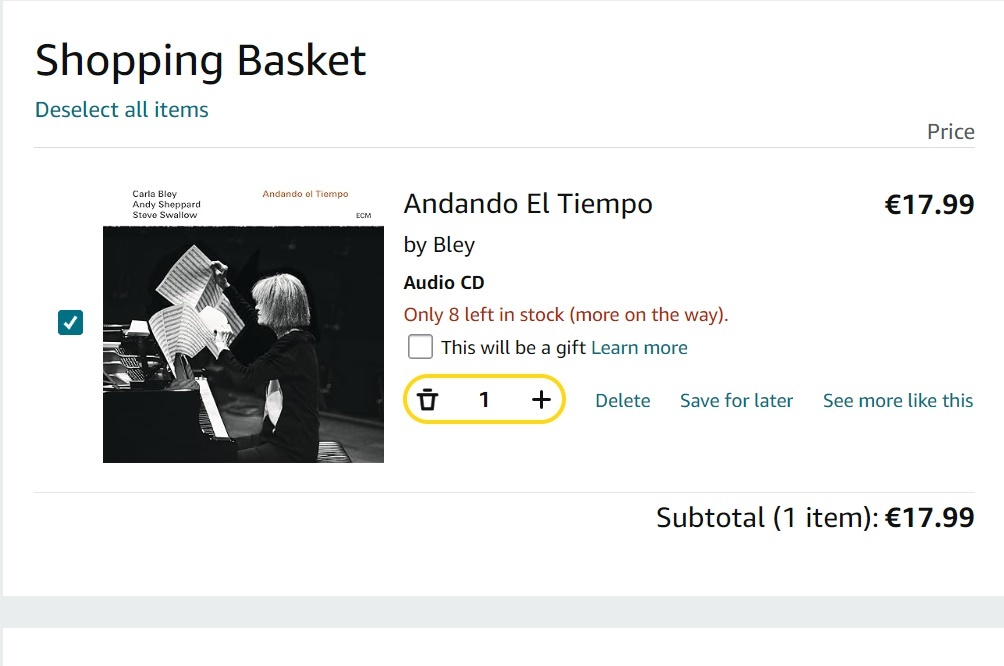The image size is (1004, 666).
Task: Click the subtotal amount €17.99
Action: click(929, 517)
